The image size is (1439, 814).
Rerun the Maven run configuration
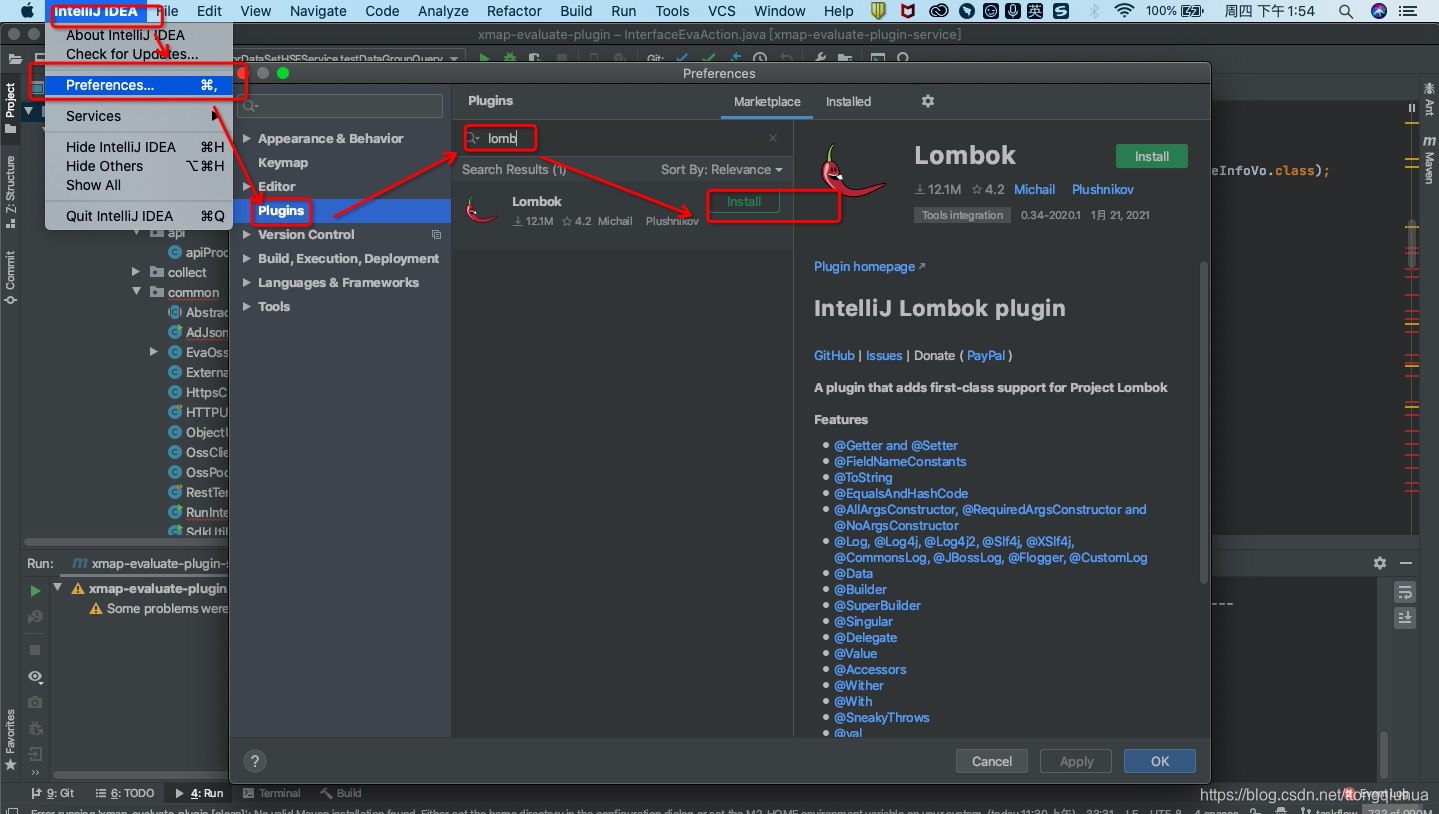point(35,590)
